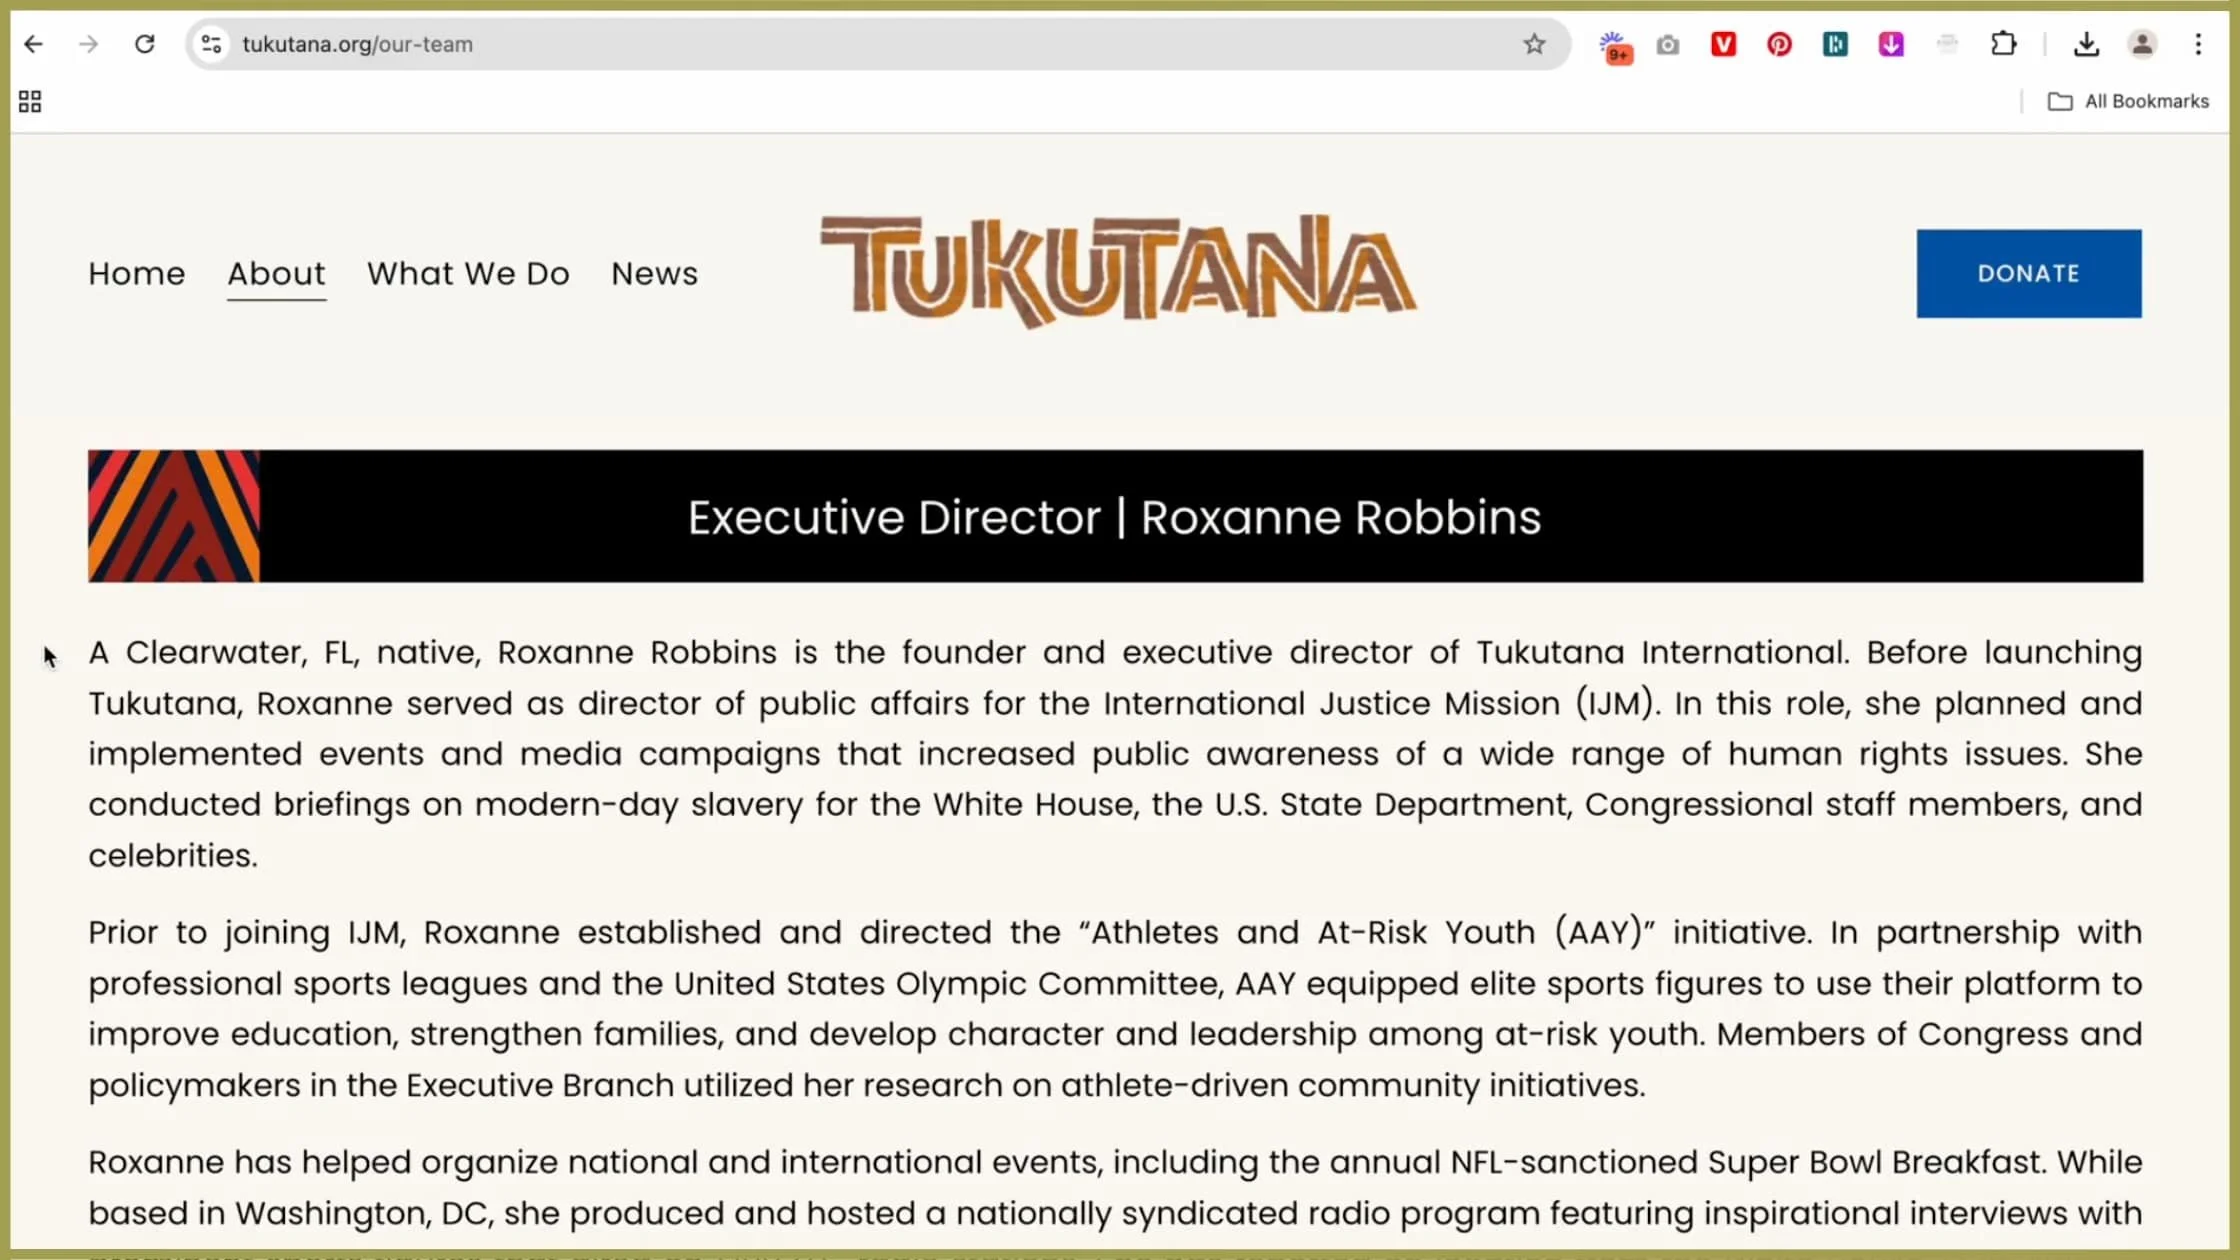Image resolution: width=2240 pixels, height=1260 pixels.
Task: Click the Tukutana logo
Action: click(x=1118, y=270)
